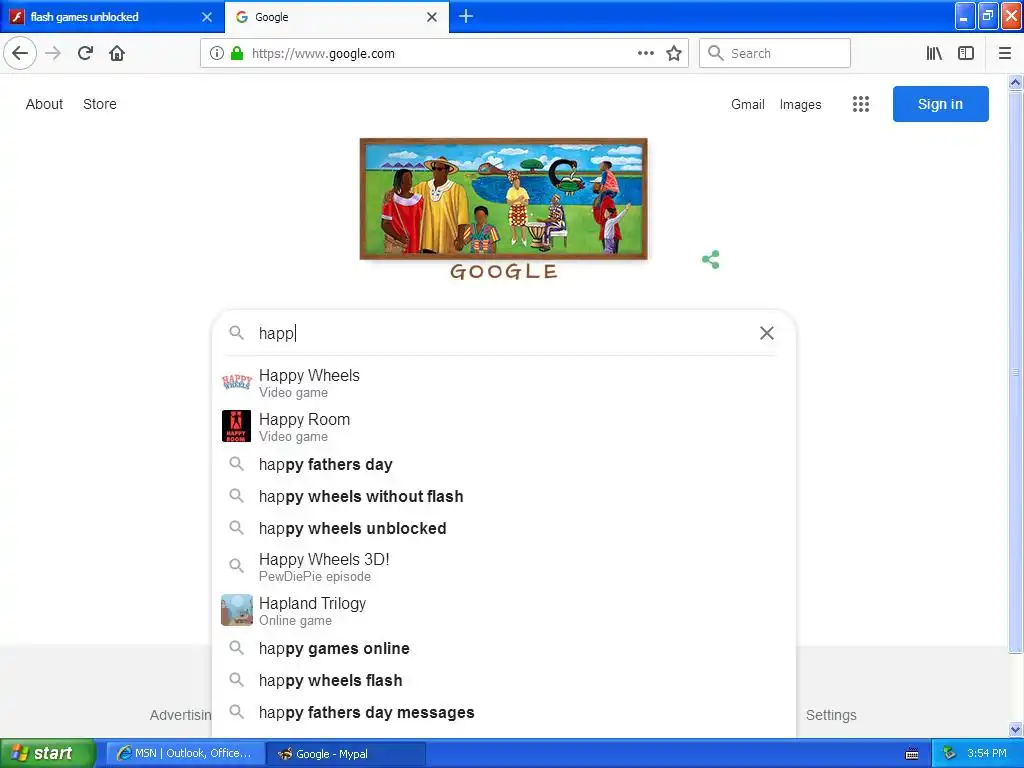Viewport: 1024px width, 768px height.
Task: Click the keyboard icon in the tray
Action: tap(912, 754)
